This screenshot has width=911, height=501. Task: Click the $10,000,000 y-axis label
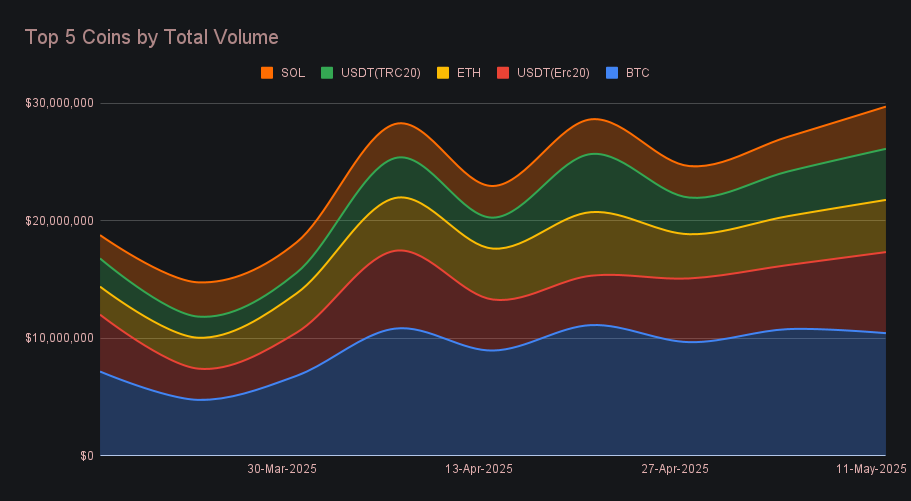click(x=59, y=338)
